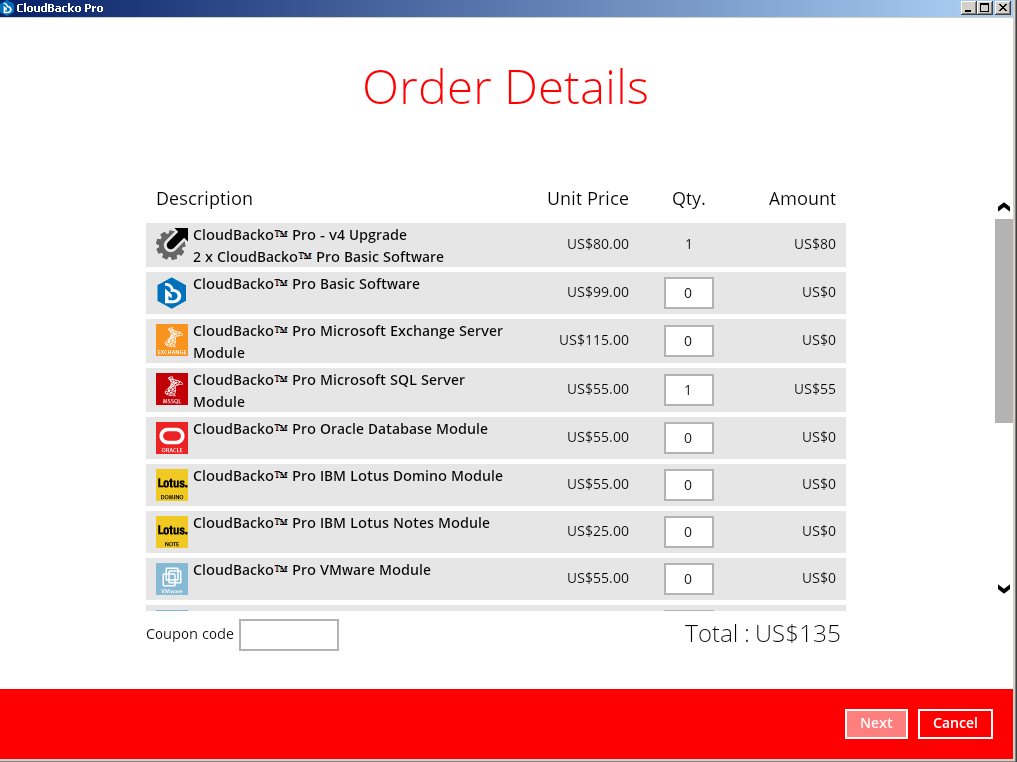Click 'CloudBacko Pro IBM Lotus Notes Module' text
Screen dimensions: 1017x762
[x=341, y=523]
